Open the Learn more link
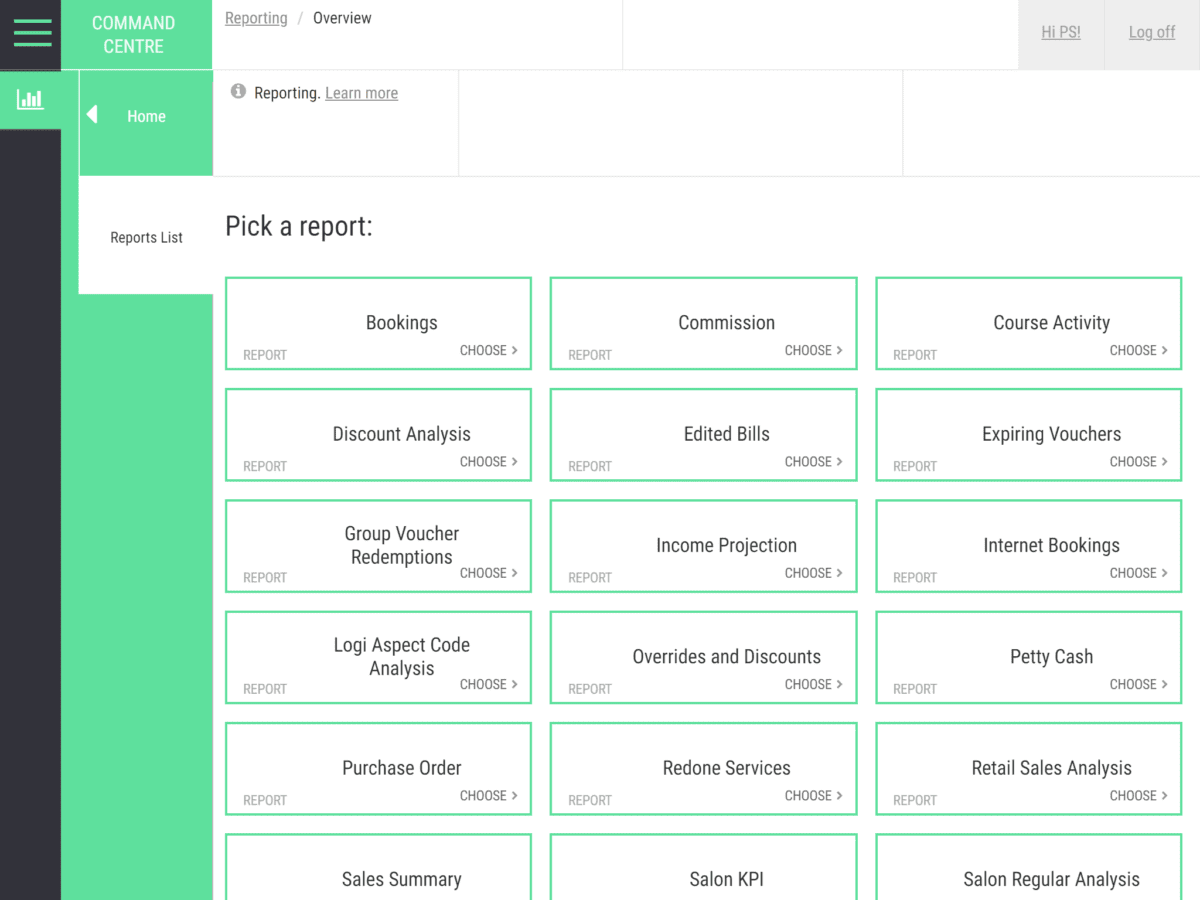1200x900 pixels. click(361, 93)
